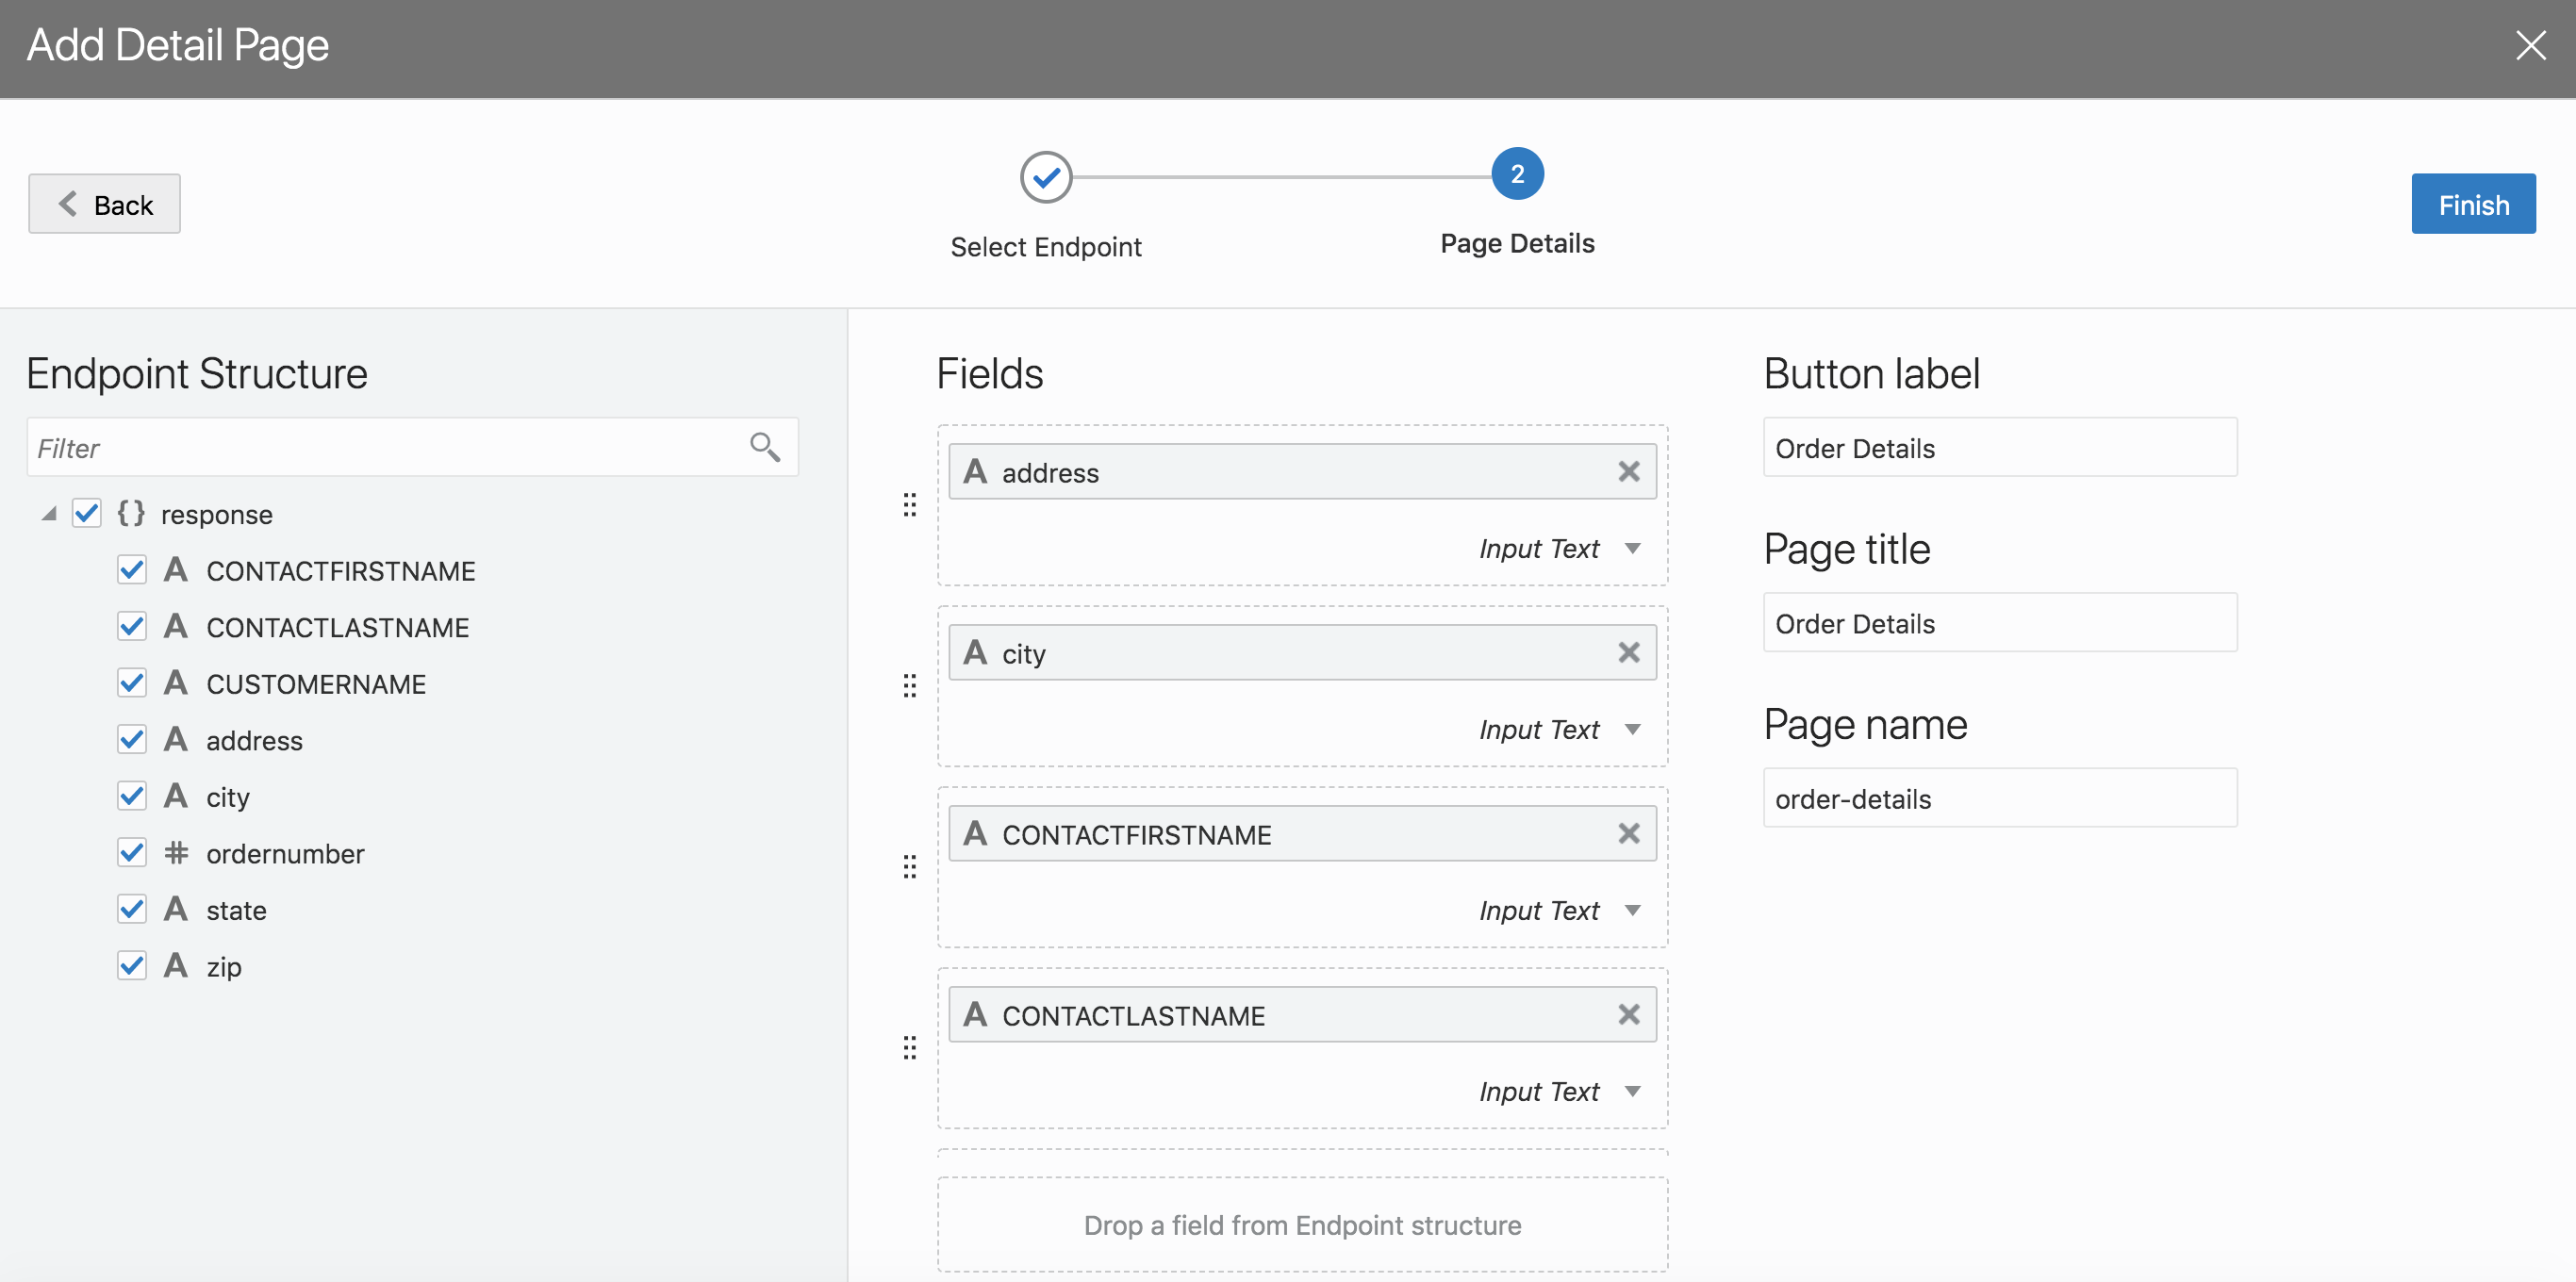2576x1282 pixels.
Task: Collapse the response tree node
Action: 48,514
